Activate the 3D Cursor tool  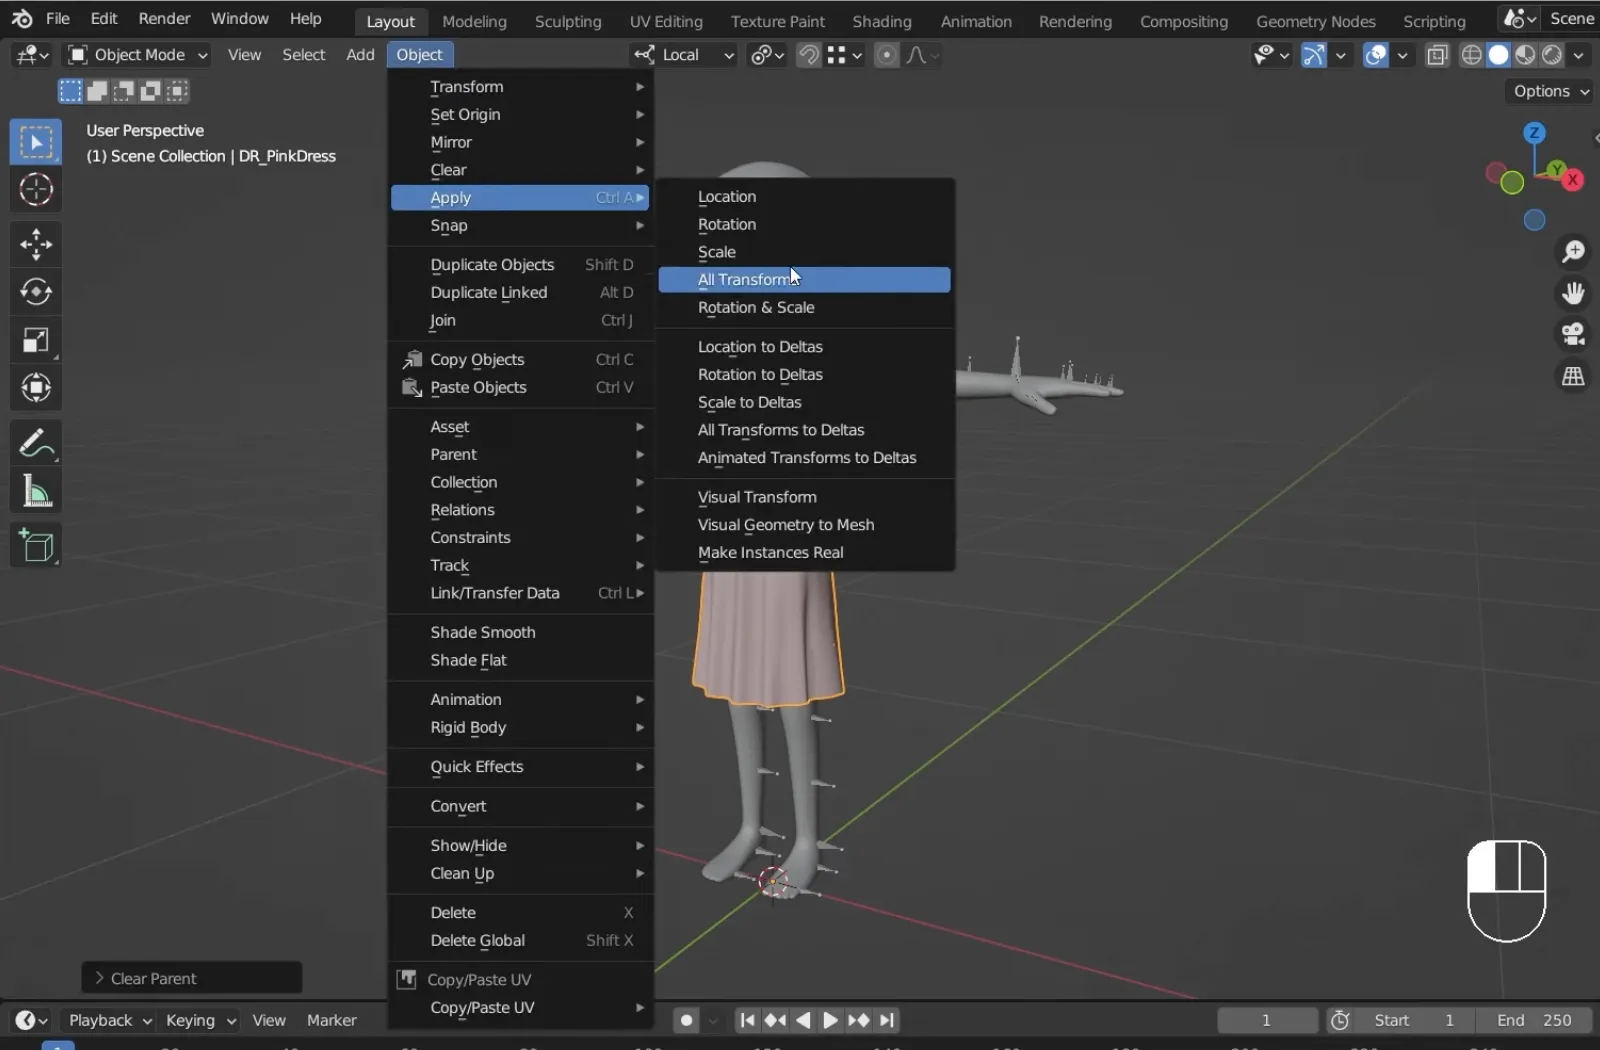tap(36, 189)
